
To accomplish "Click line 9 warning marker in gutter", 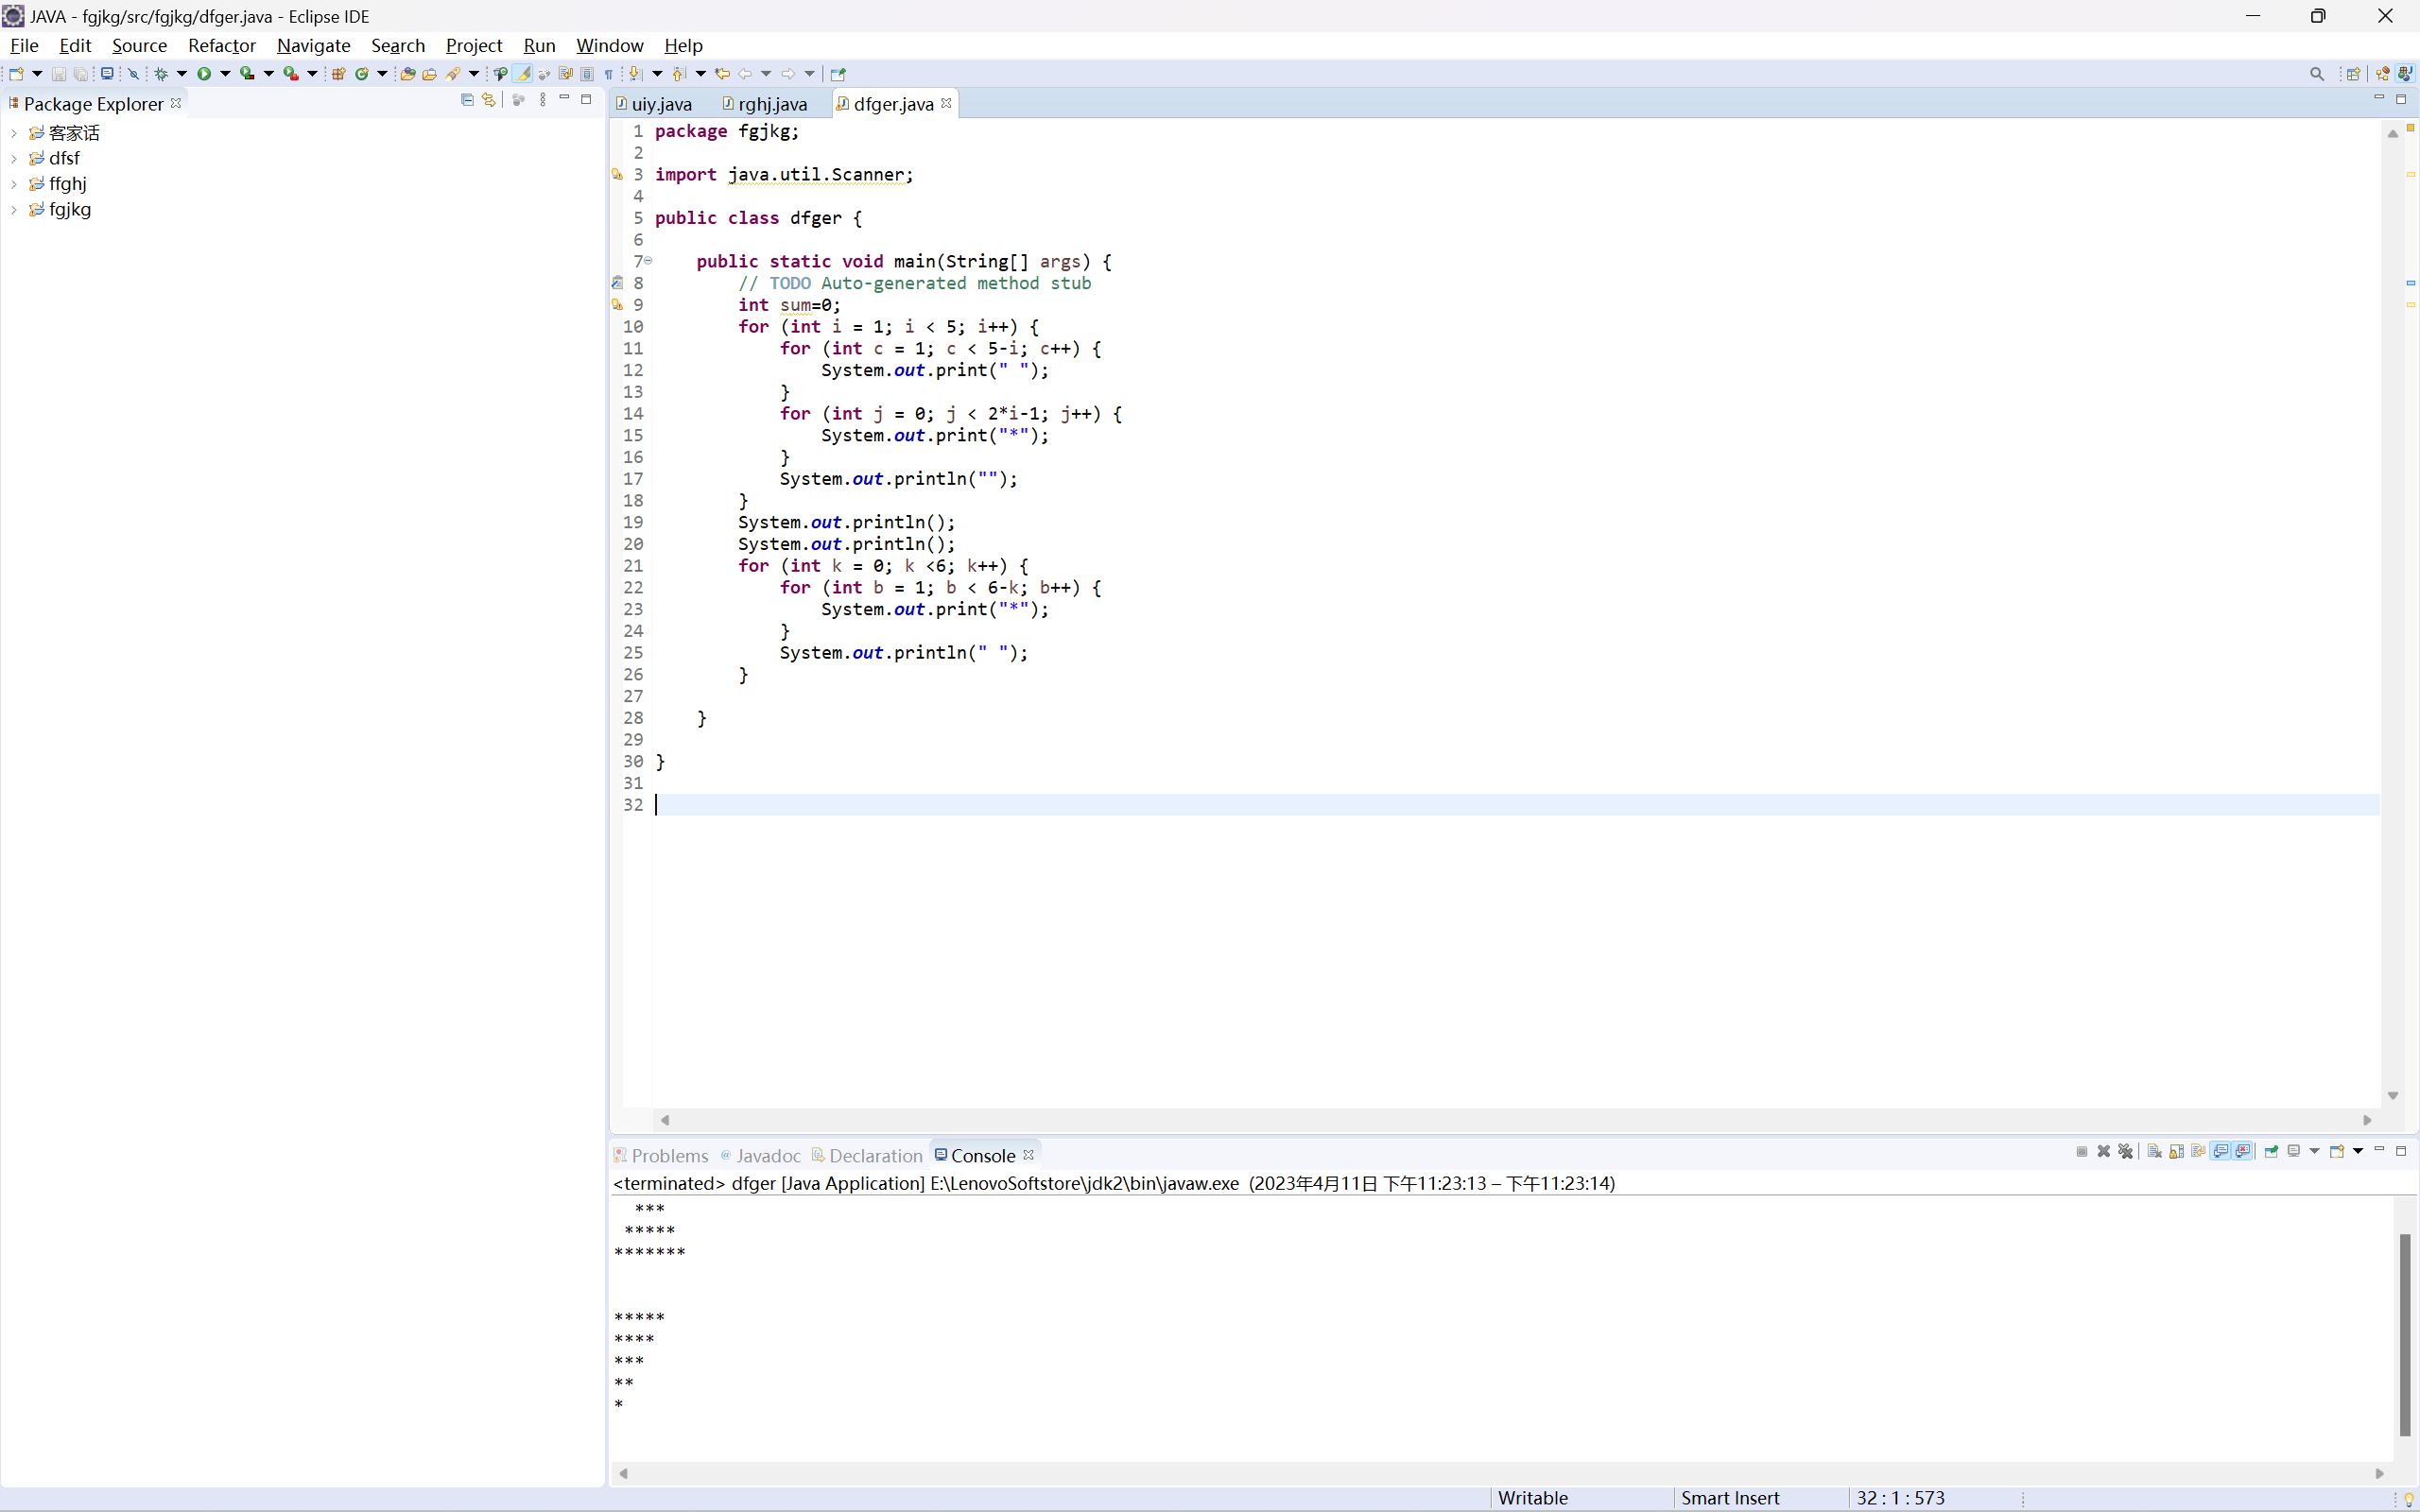I will pos(617,305).
